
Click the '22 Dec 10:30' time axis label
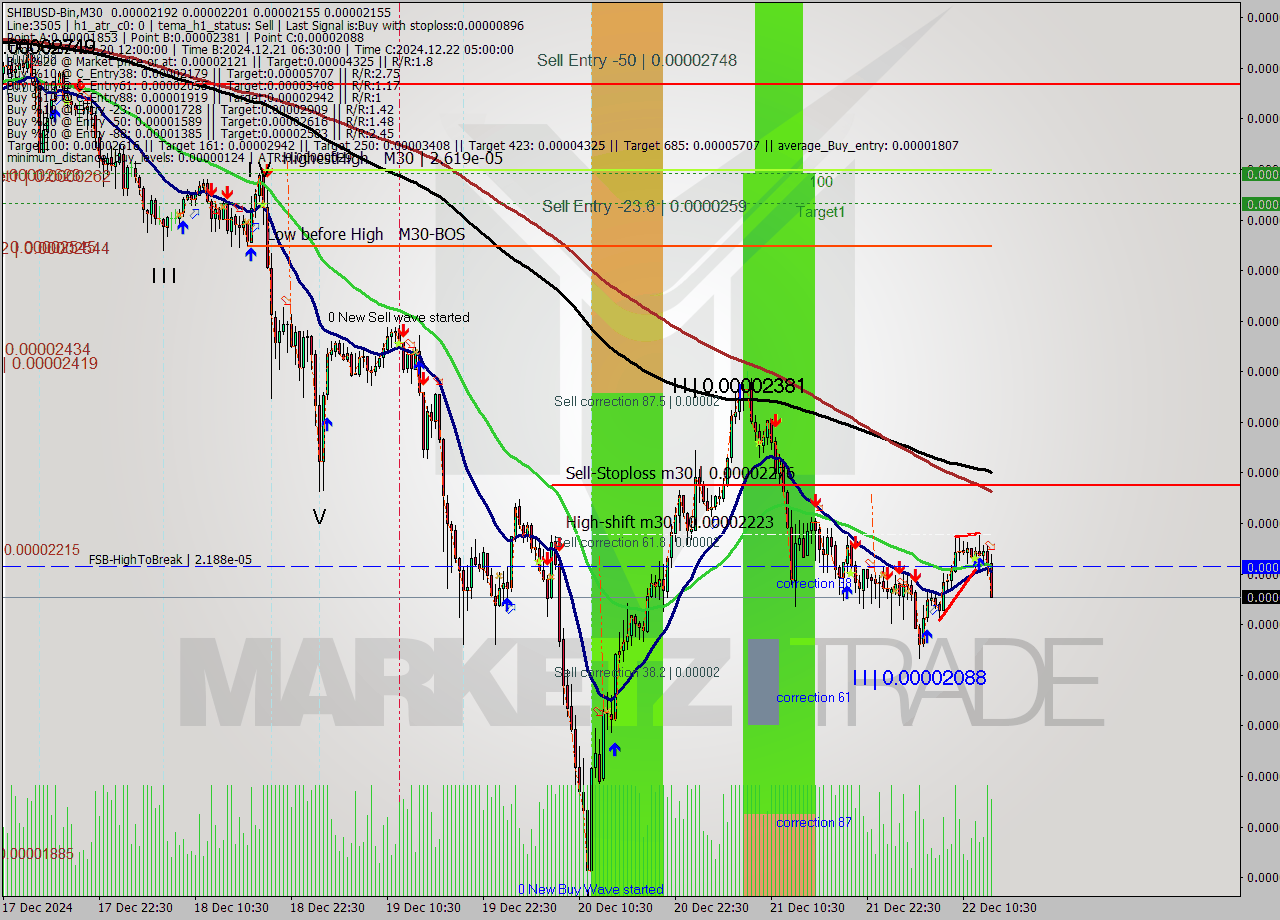coord(999,908)
